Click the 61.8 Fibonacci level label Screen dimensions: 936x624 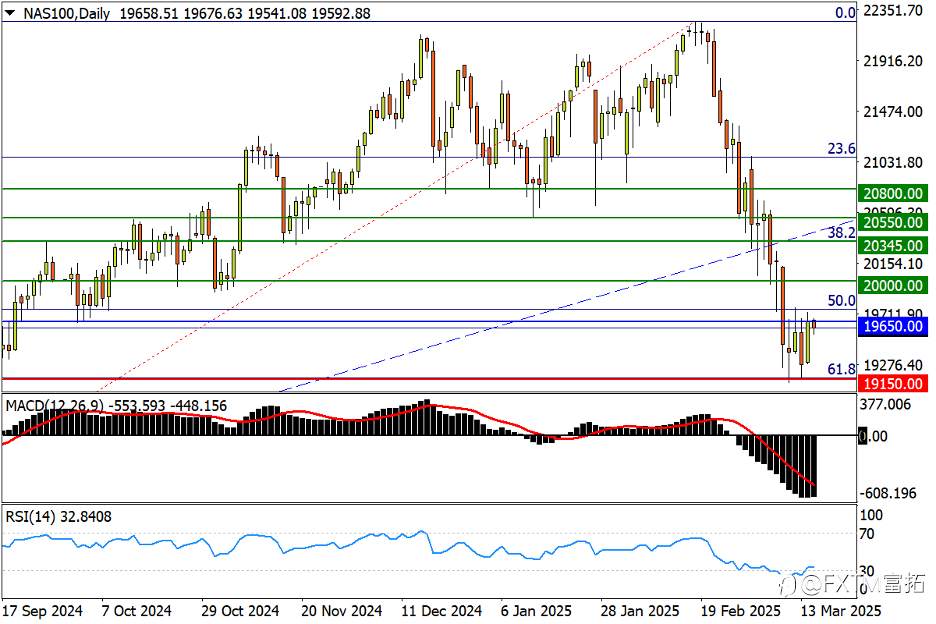(x=841, y=369)
